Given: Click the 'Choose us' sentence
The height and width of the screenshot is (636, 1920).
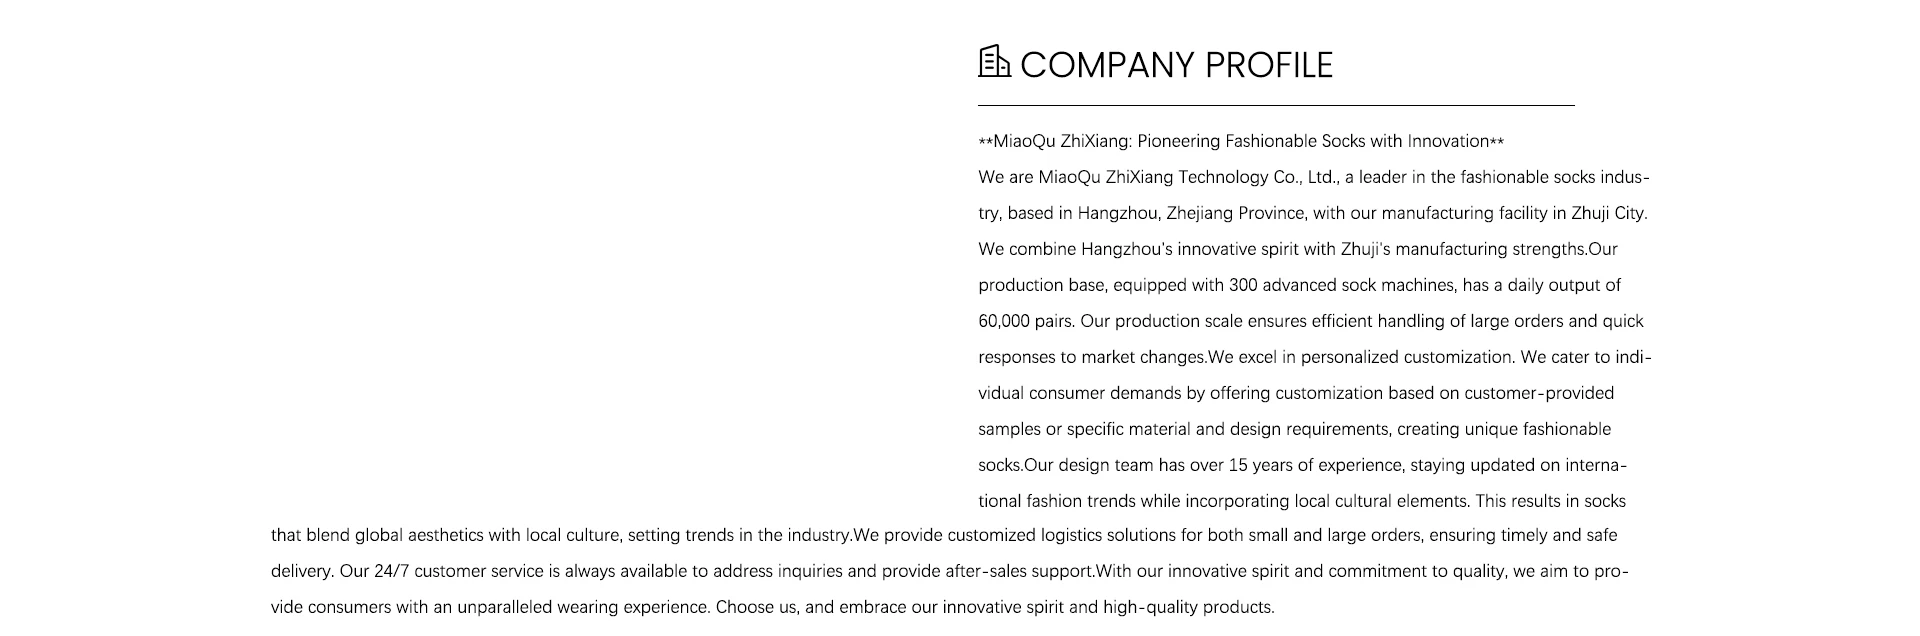Looking at the screenshot, I should click(x=995, y=607).
